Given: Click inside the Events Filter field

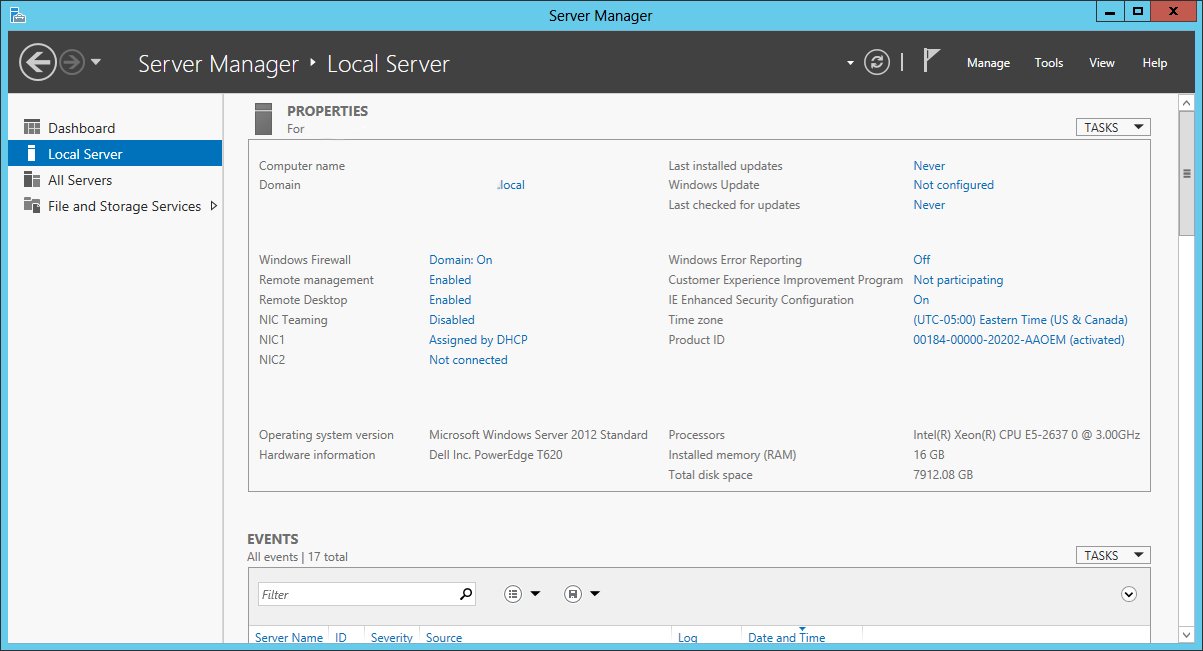Looking at the screenshot, I should coord(360,593).
